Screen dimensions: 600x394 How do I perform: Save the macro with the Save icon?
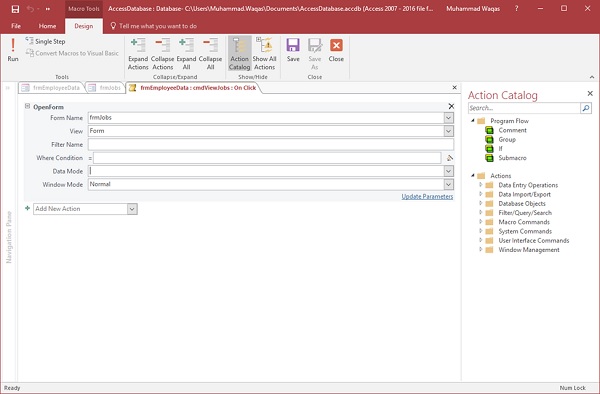click(293, 50)
